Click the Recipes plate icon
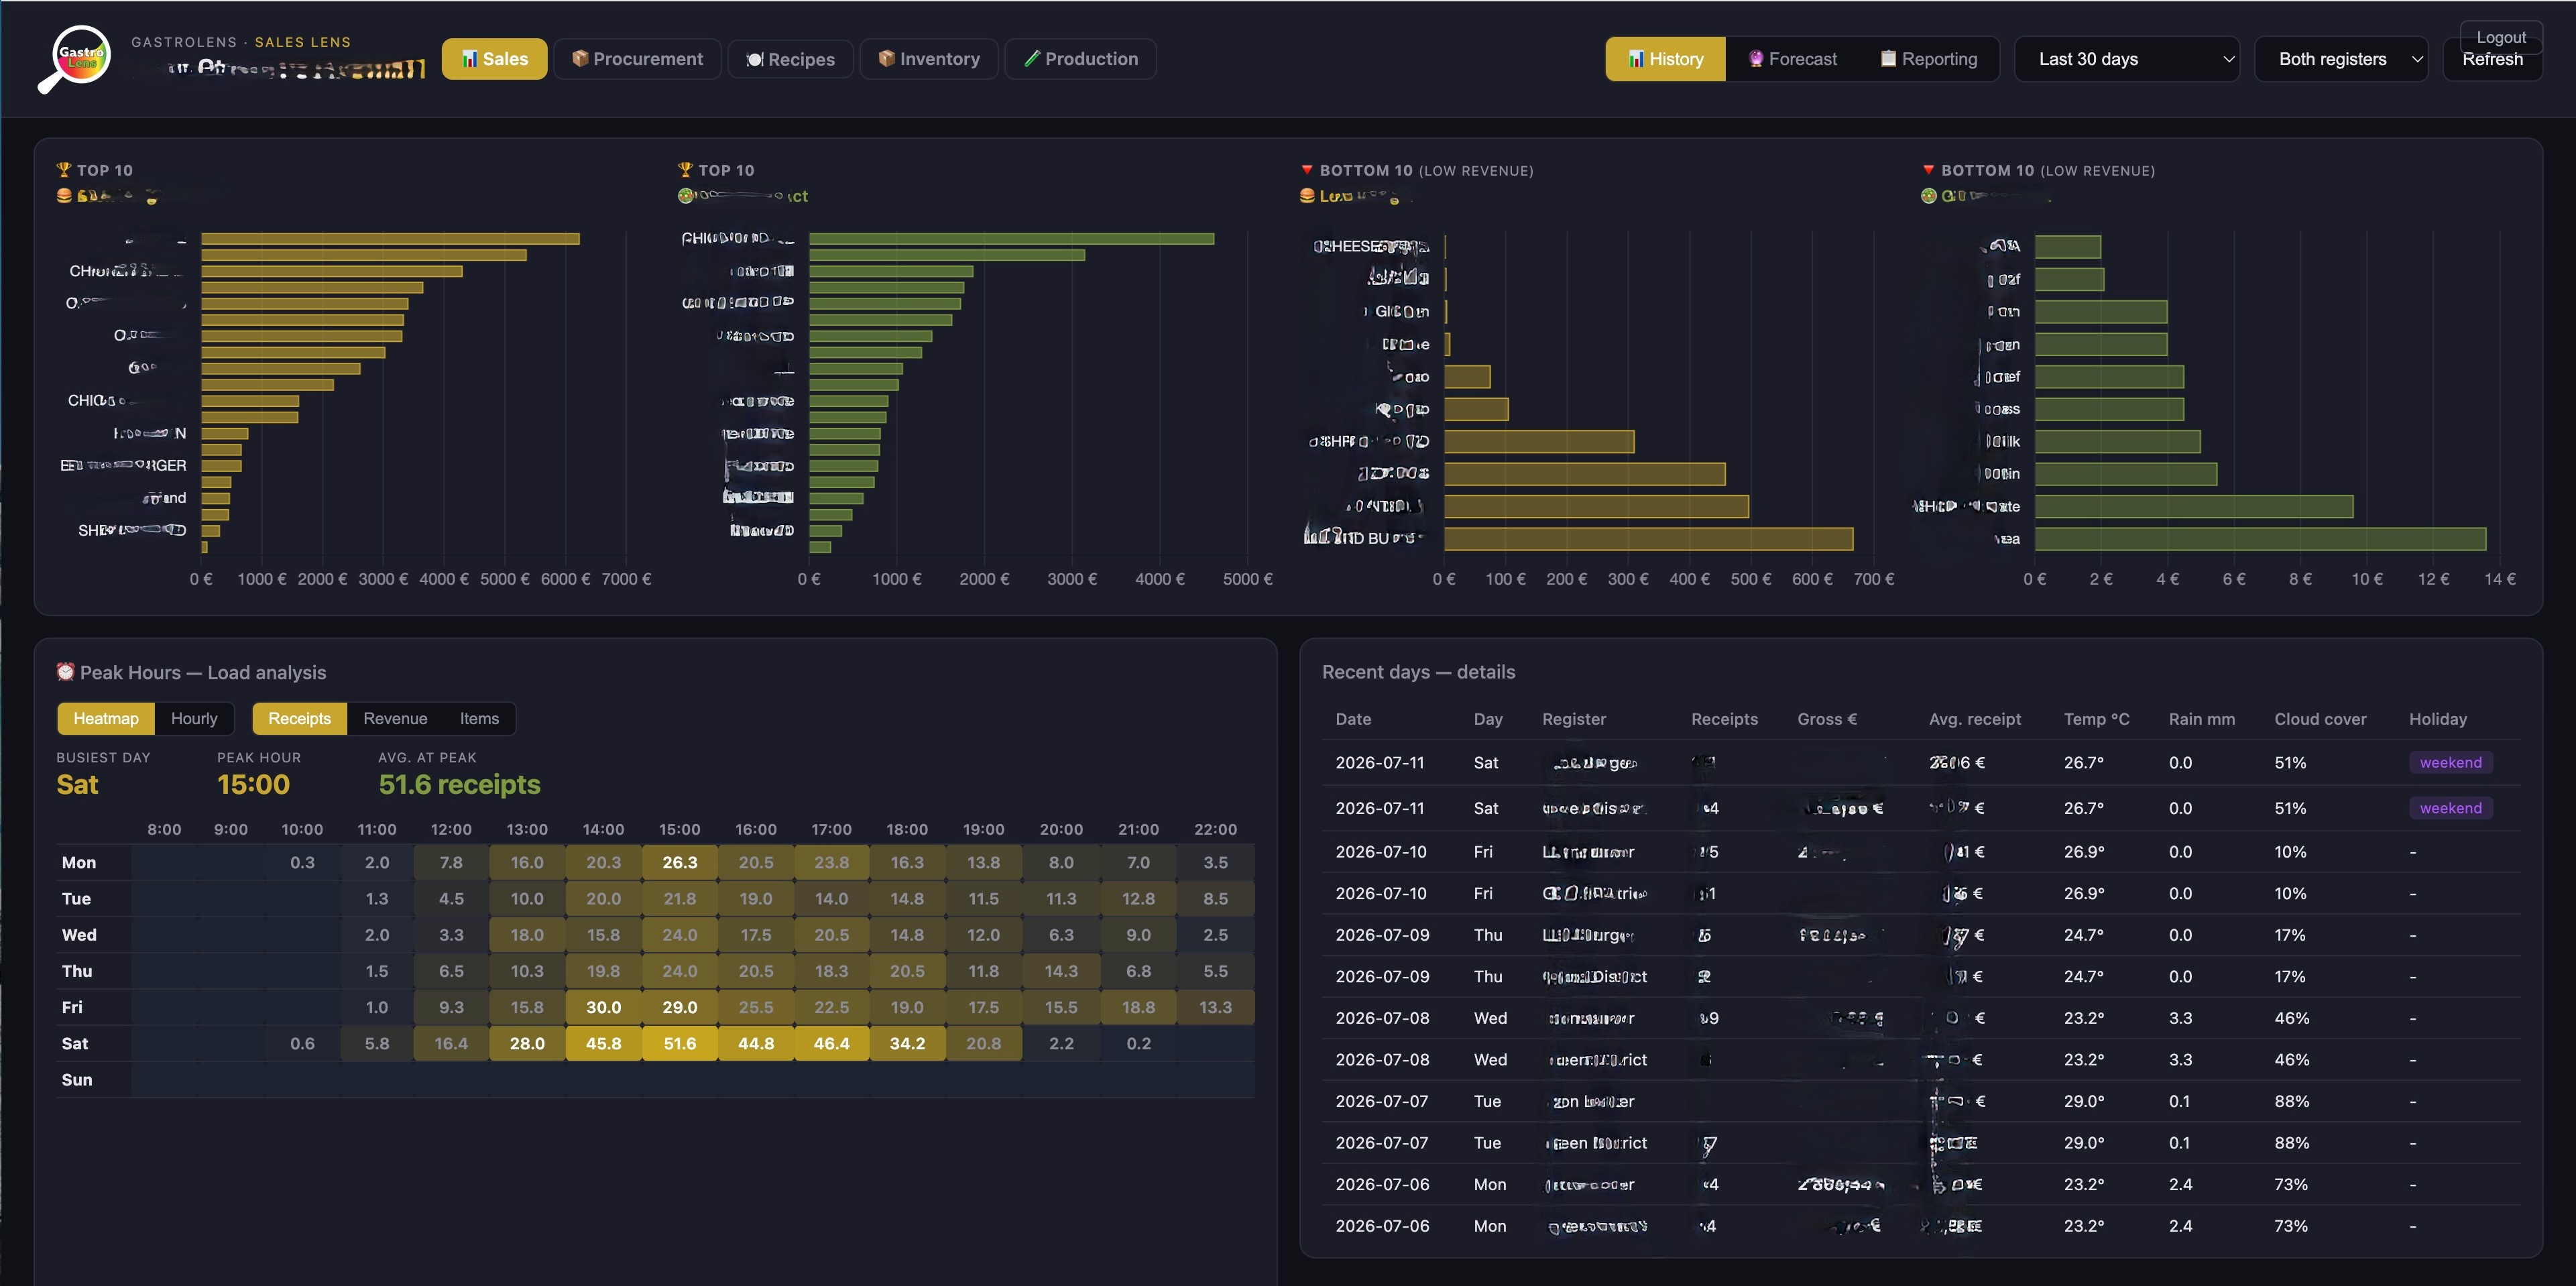 coord(755,59)
